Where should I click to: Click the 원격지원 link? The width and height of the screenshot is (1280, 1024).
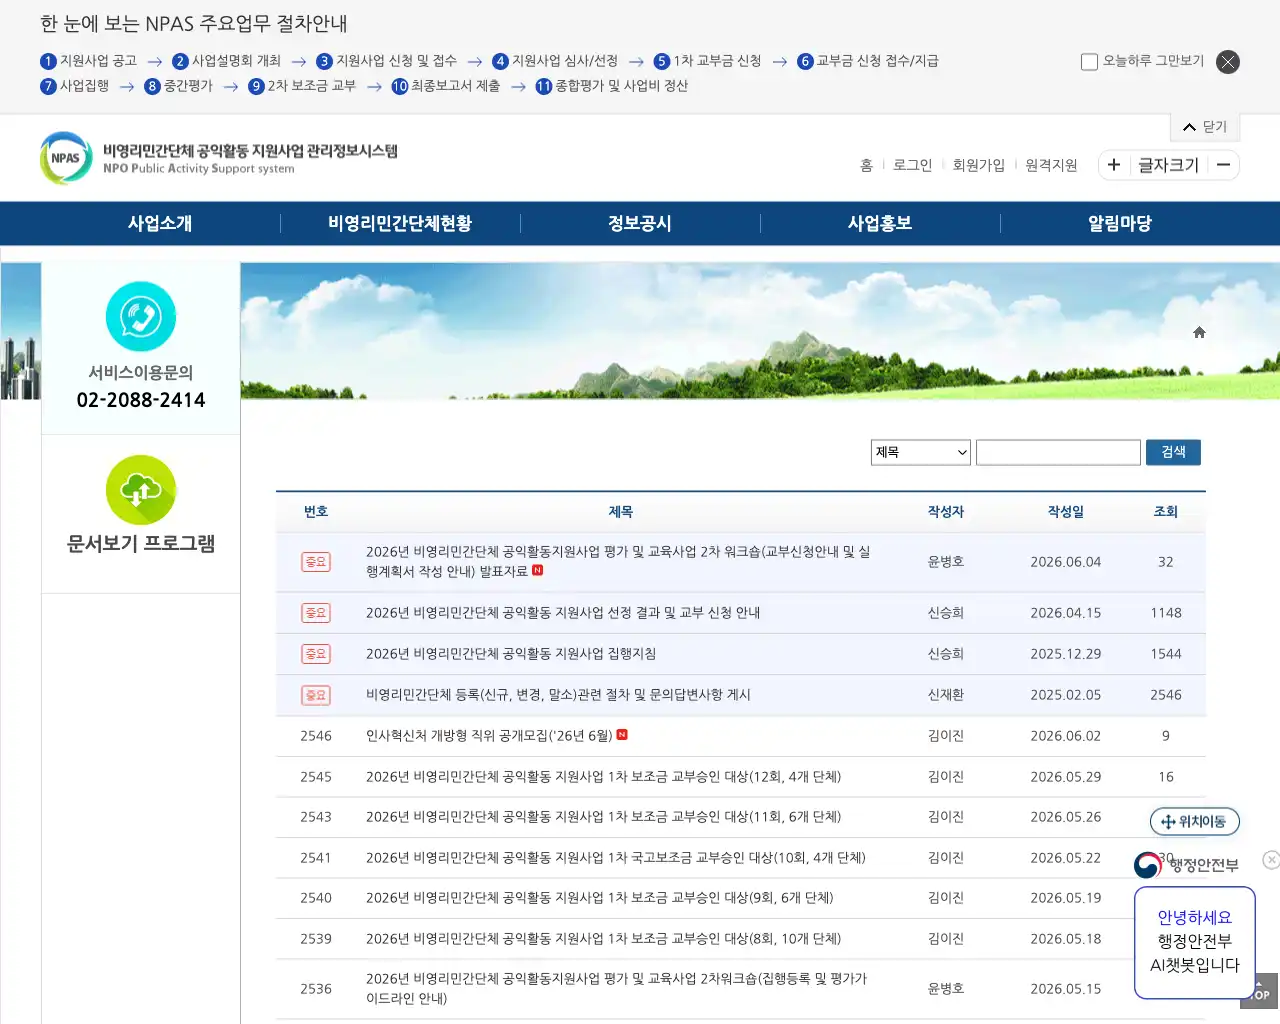(x=1051, y=166)
